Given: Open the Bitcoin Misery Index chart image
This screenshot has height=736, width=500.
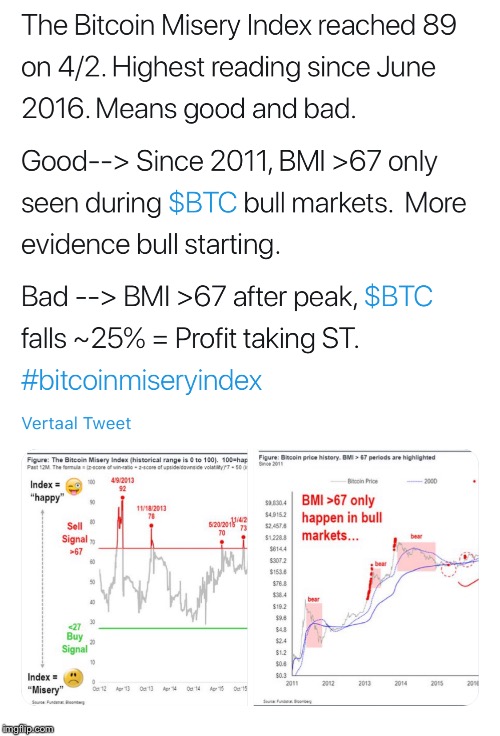Looking at the screenshot, I should pos(136,579).
